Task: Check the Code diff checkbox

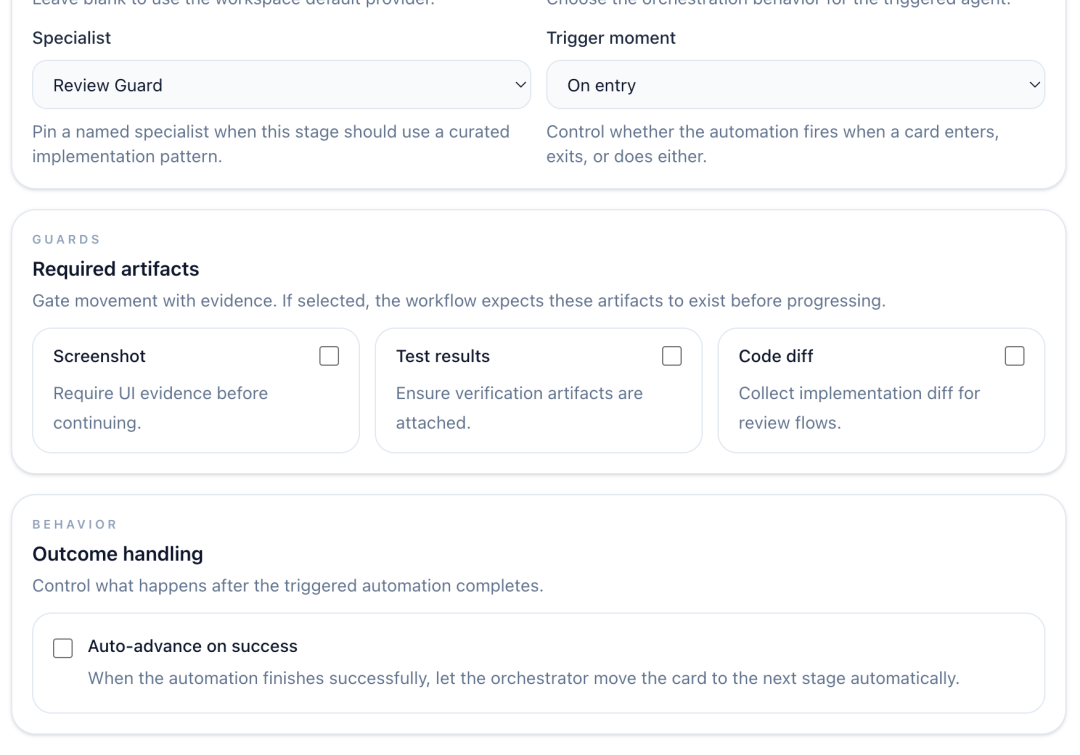Action: click(x=1015, y=356)
